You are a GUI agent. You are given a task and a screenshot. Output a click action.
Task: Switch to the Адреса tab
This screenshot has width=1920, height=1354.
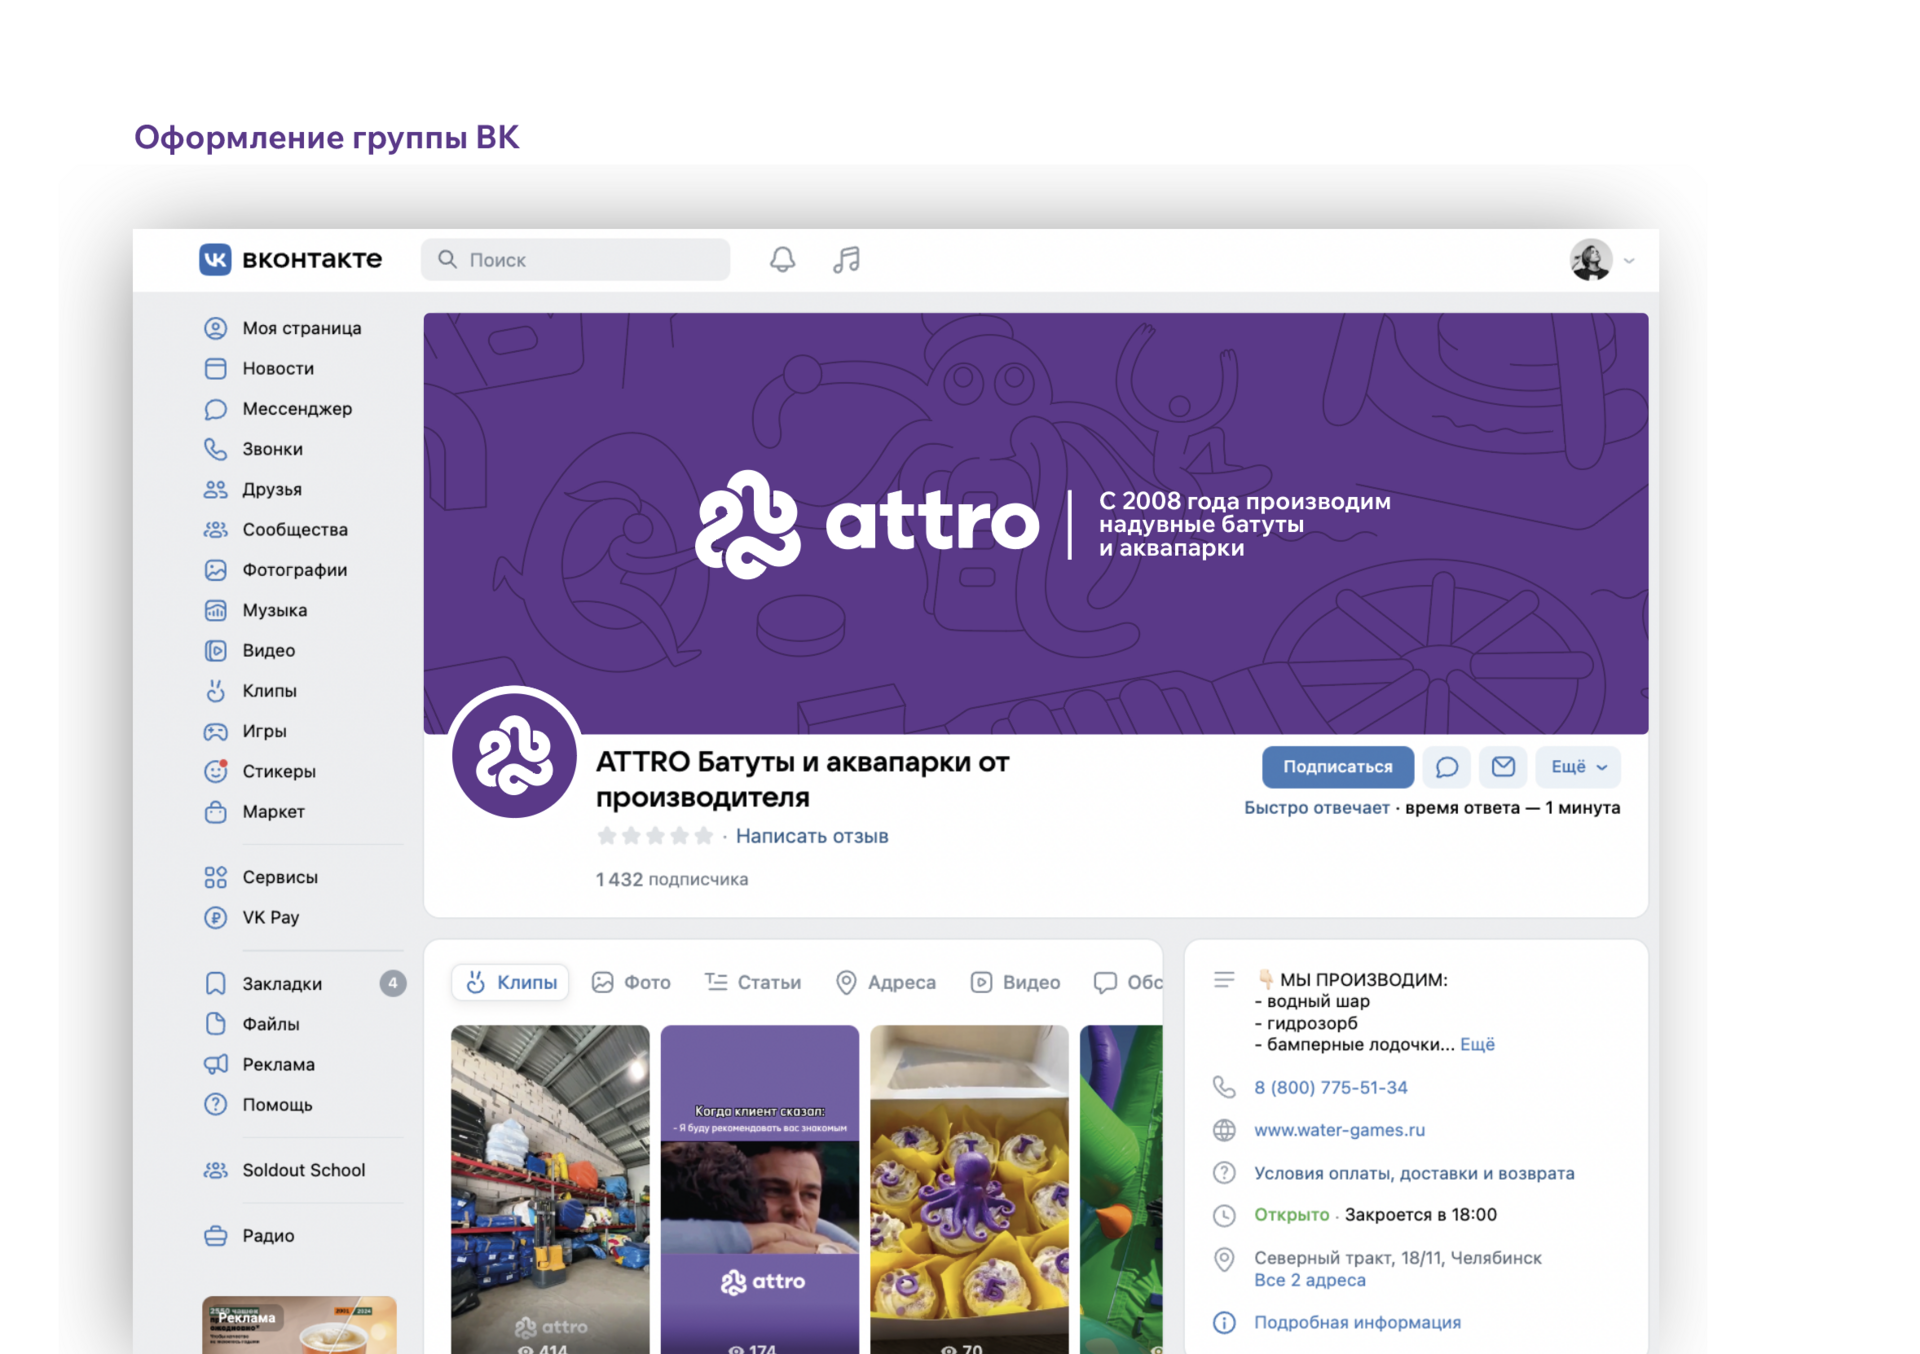pyautogui.click(x=886, y=982)
